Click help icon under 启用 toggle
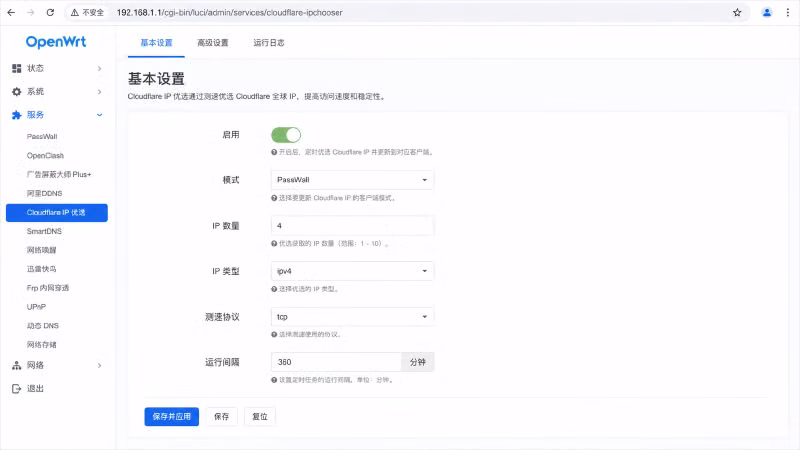This screenshot has height=450, width=800. (x=274, y=152)
